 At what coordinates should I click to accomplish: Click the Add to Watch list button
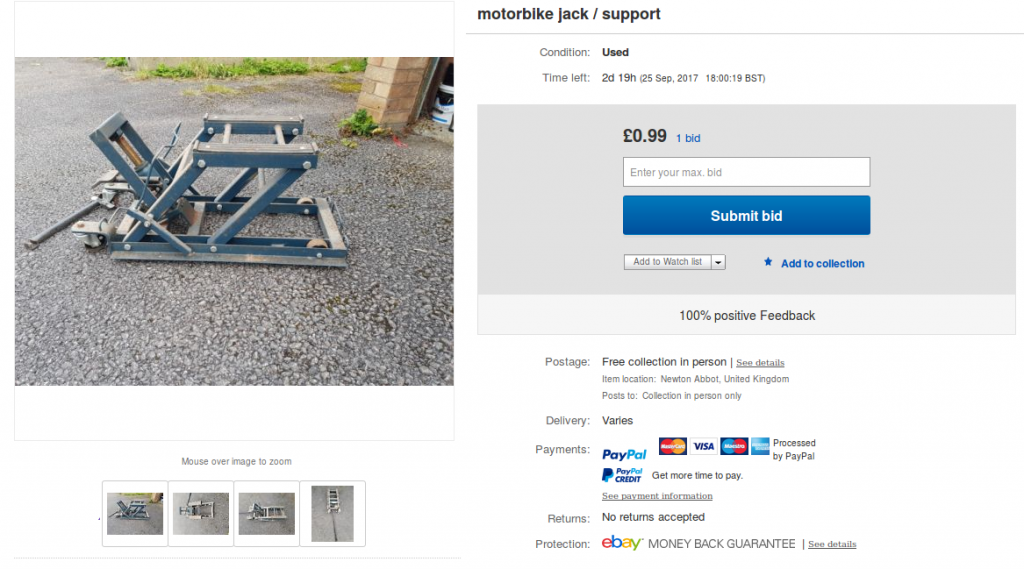[x=667, y=262]
